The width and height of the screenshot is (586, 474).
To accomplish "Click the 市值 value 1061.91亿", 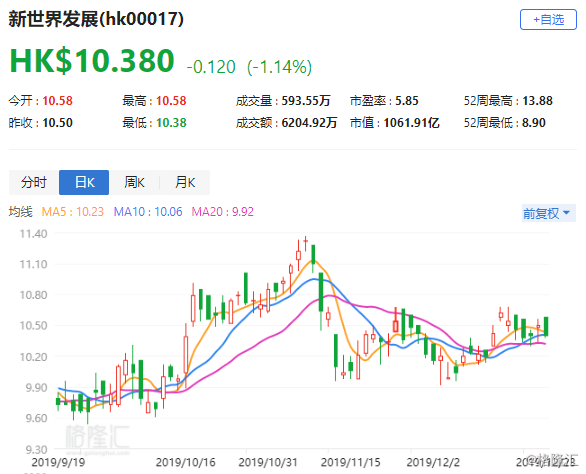I will [x=411, y=123].
